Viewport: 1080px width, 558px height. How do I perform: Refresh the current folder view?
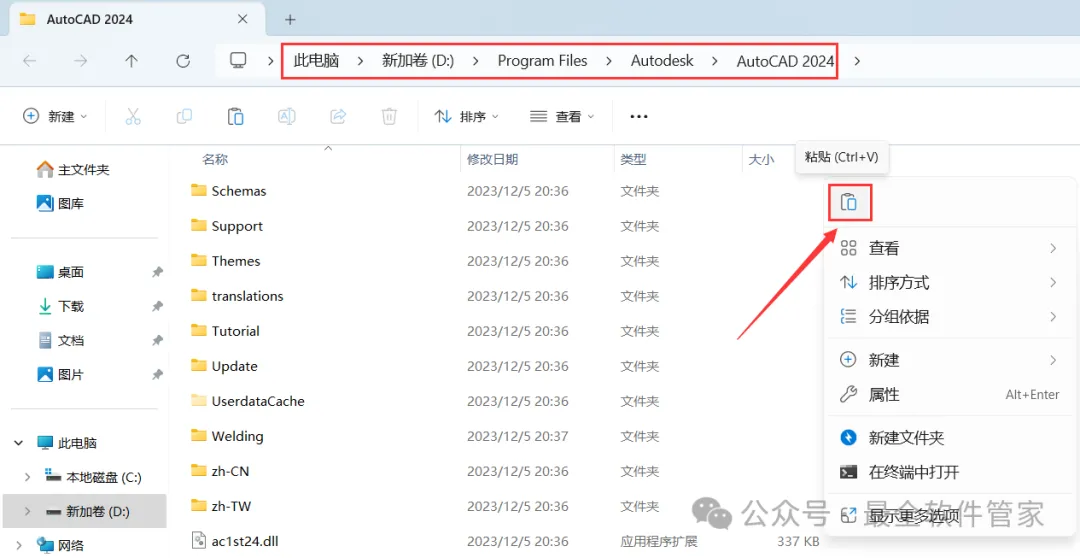pos(183,61)
